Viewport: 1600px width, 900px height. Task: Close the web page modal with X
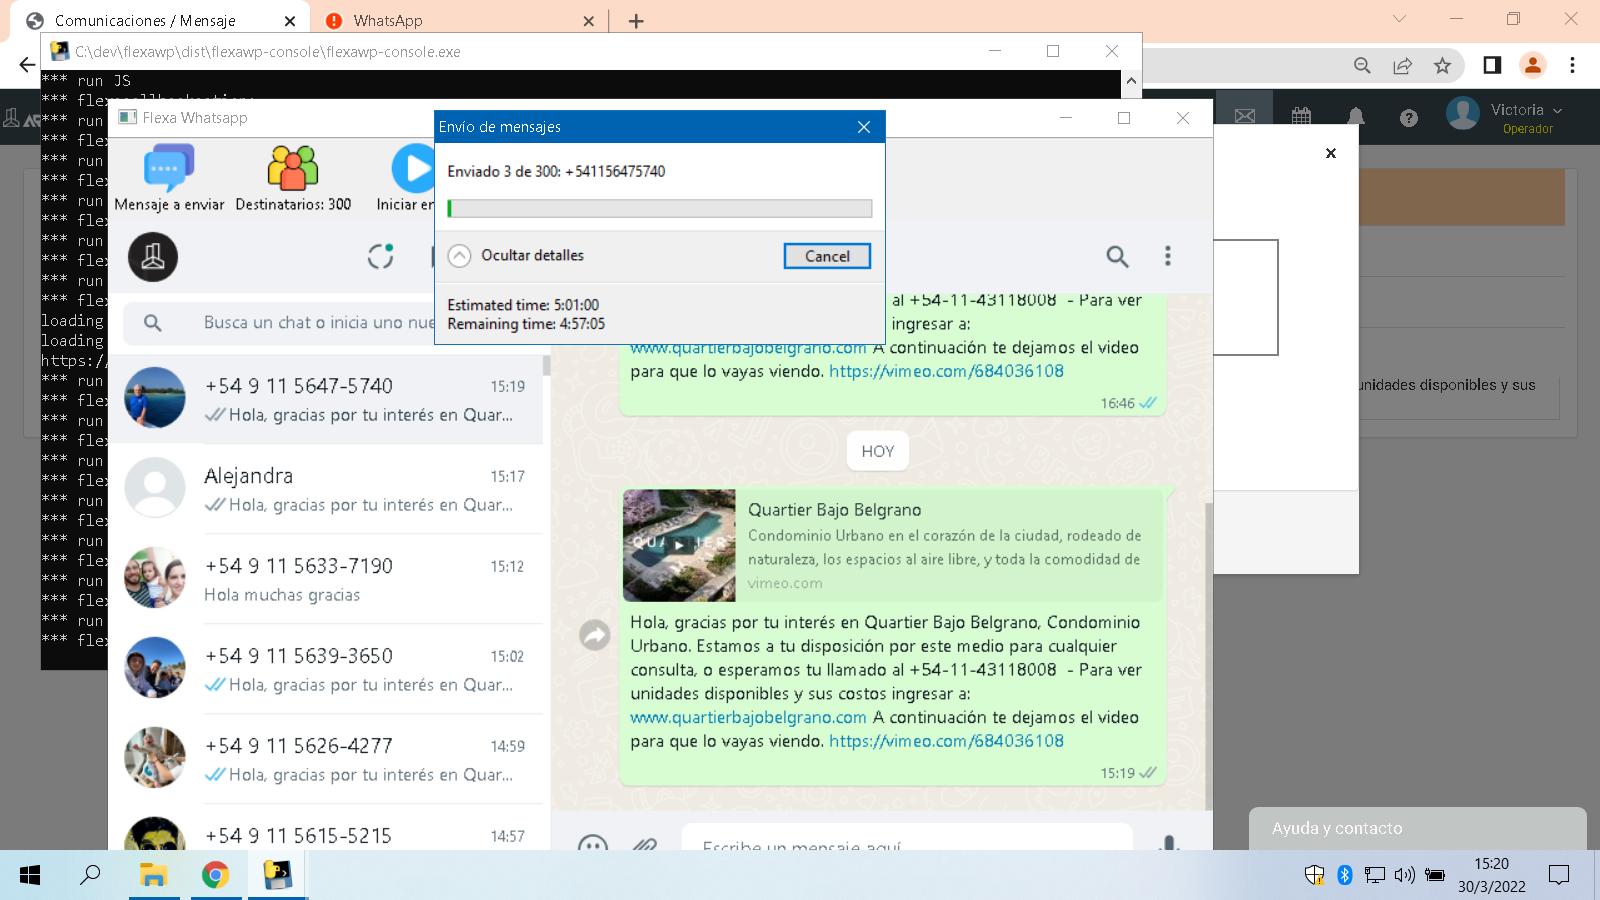pyautogui.click(x=1331, y=153)
